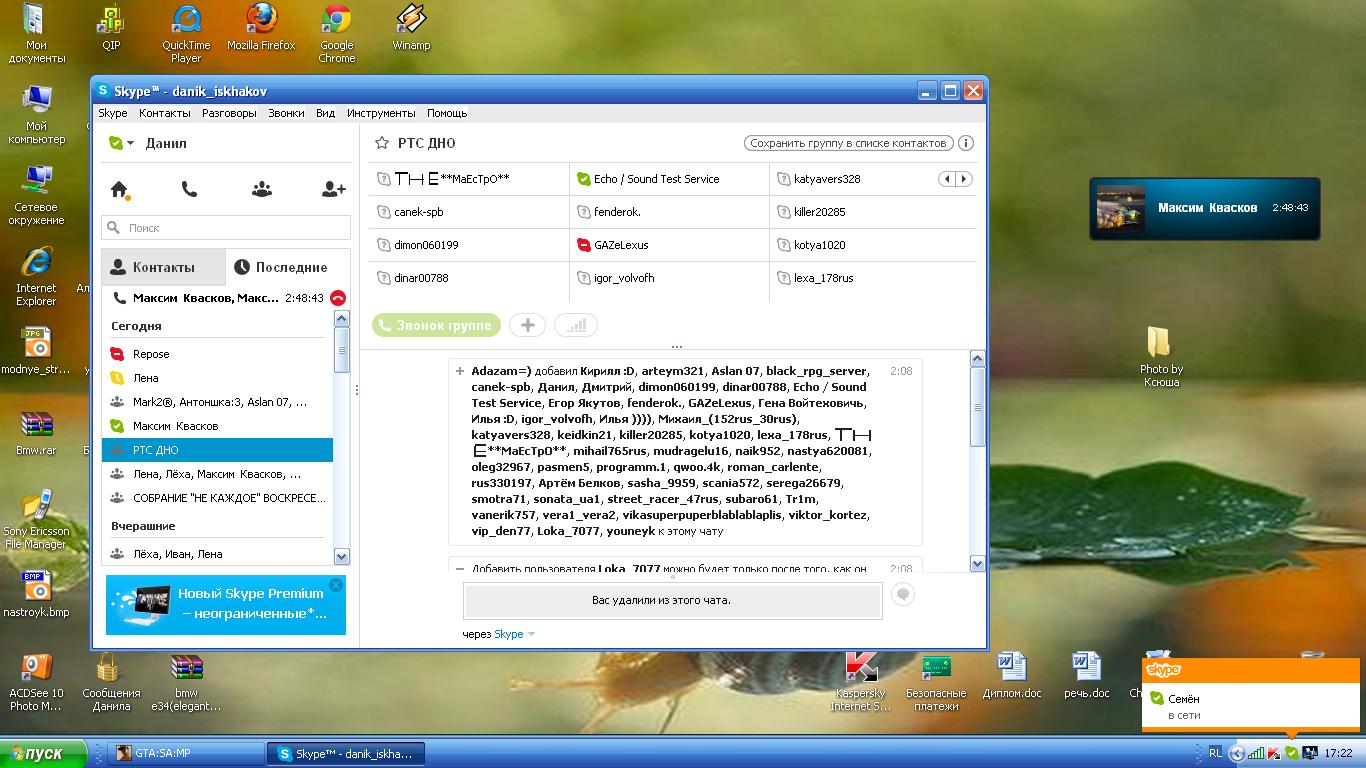
Task: Close the Skype Premium ad
Action: 336,585
